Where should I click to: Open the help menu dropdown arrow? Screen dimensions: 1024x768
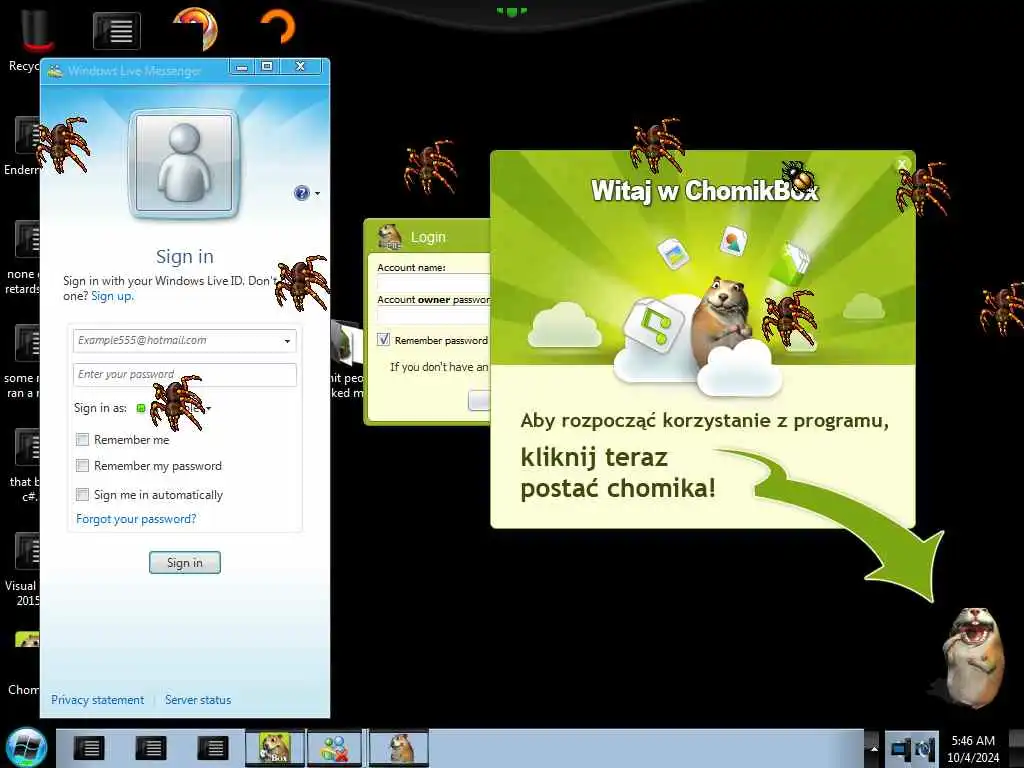pos(317,193)
